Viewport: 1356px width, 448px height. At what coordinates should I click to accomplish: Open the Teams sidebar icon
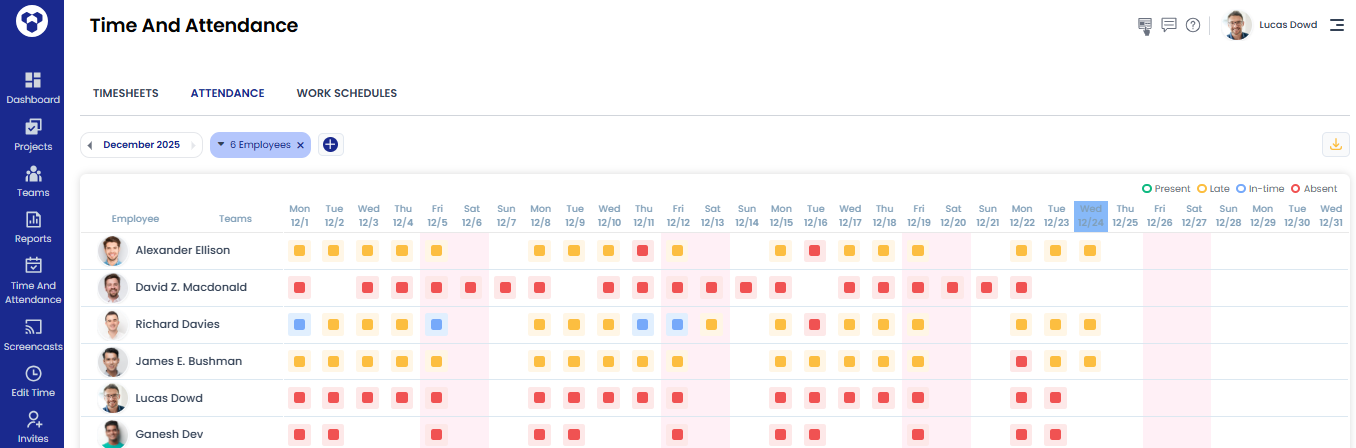click(33, 173)
